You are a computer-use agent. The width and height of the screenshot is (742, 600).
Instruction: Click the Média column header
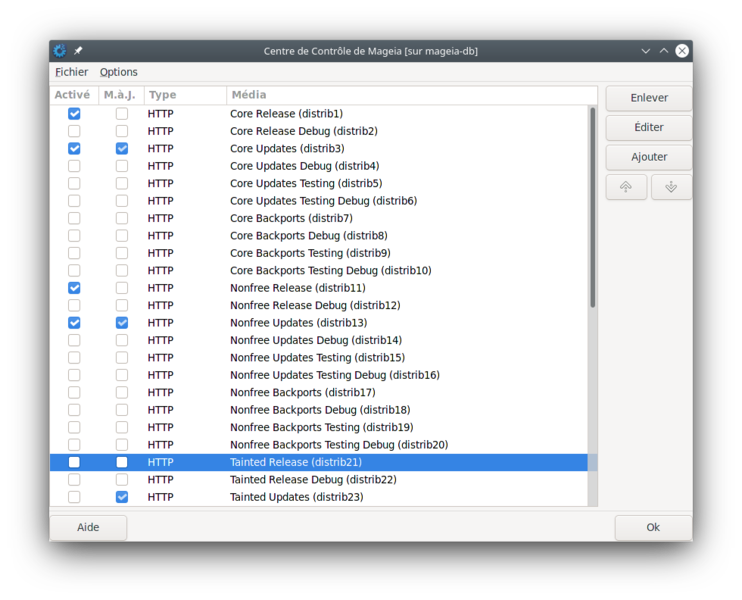tap(412, 95)
